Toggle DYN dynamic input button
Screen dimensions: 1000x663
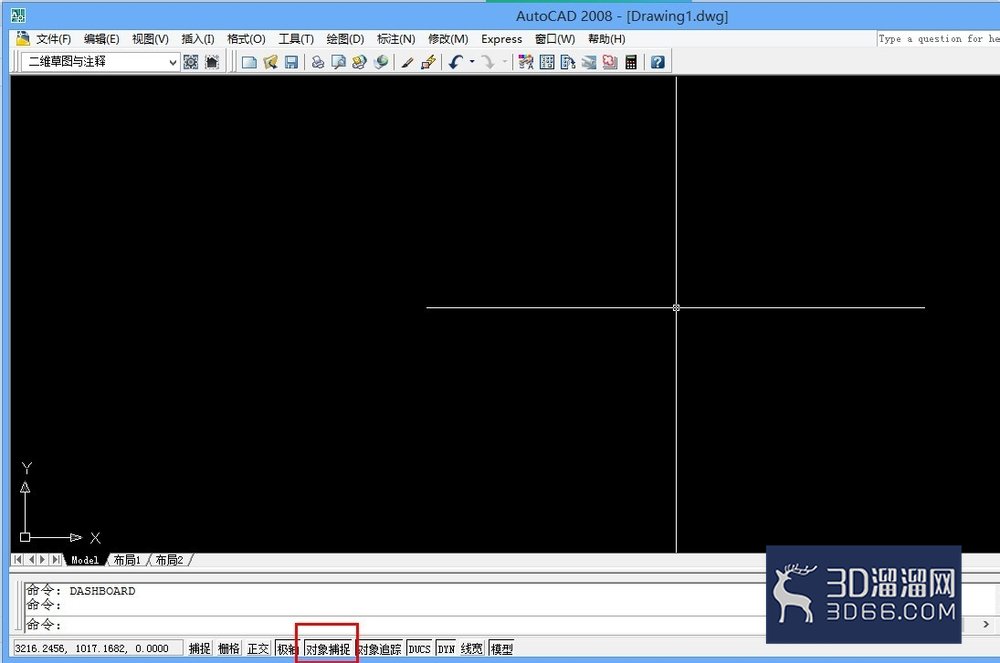coord(446,648)
